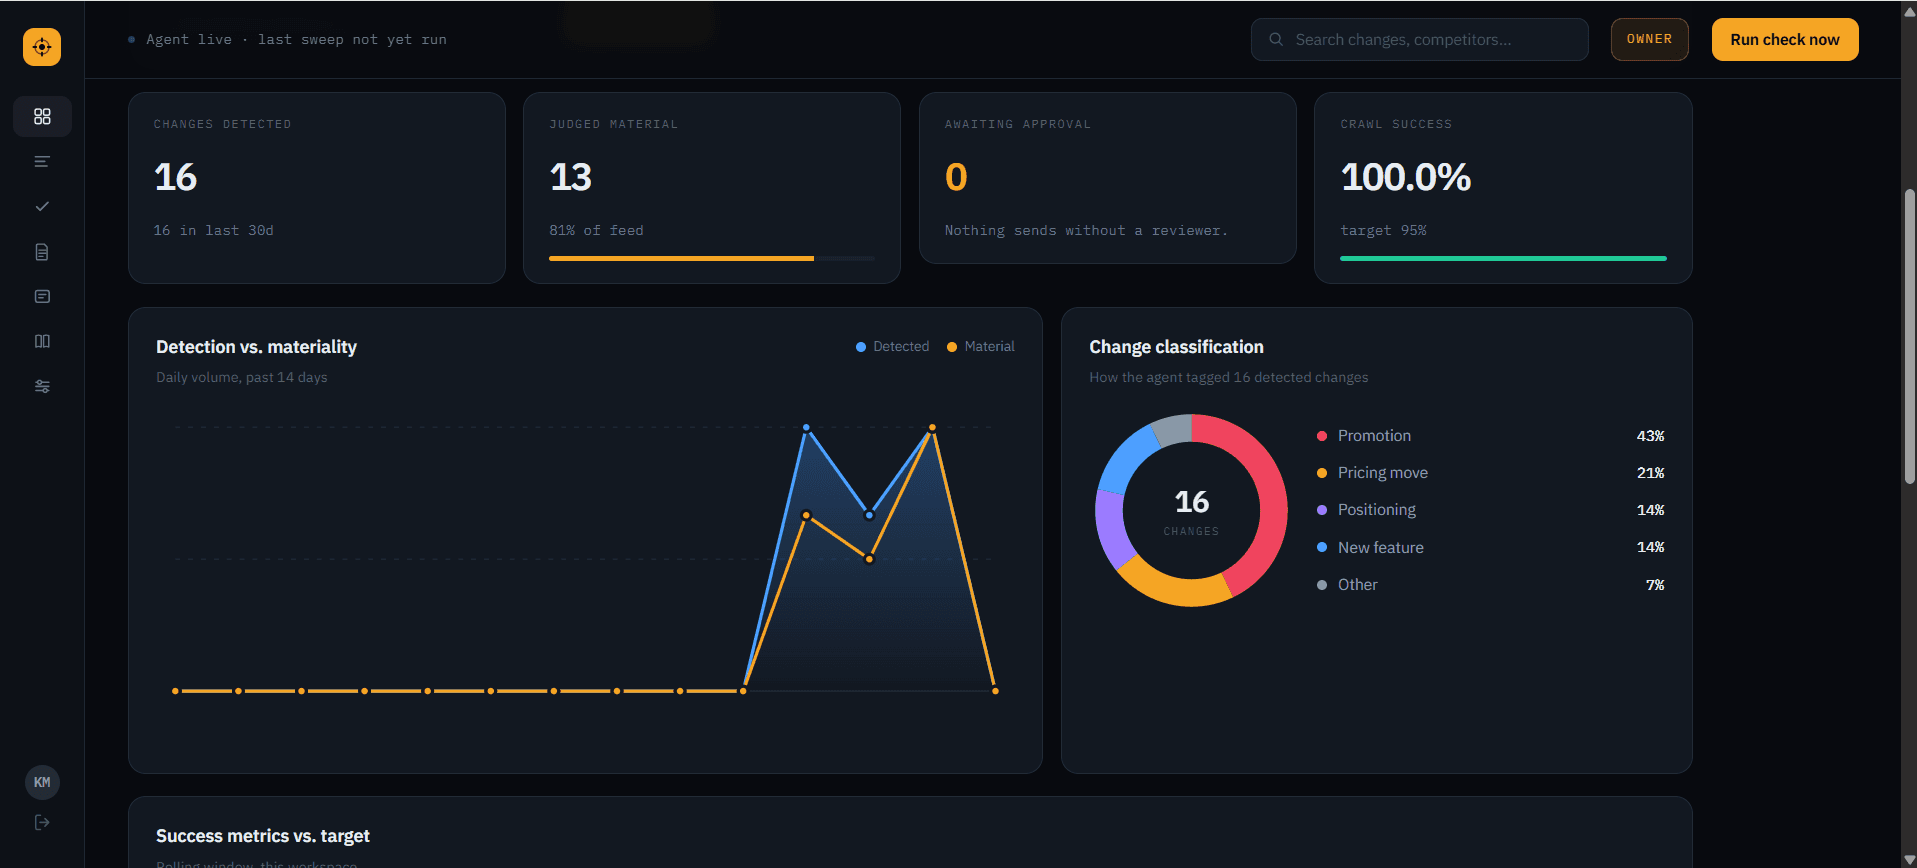Click the blue Detected legend dot
The width and height of the screenshot is (1917, 868).
[861, 347]
